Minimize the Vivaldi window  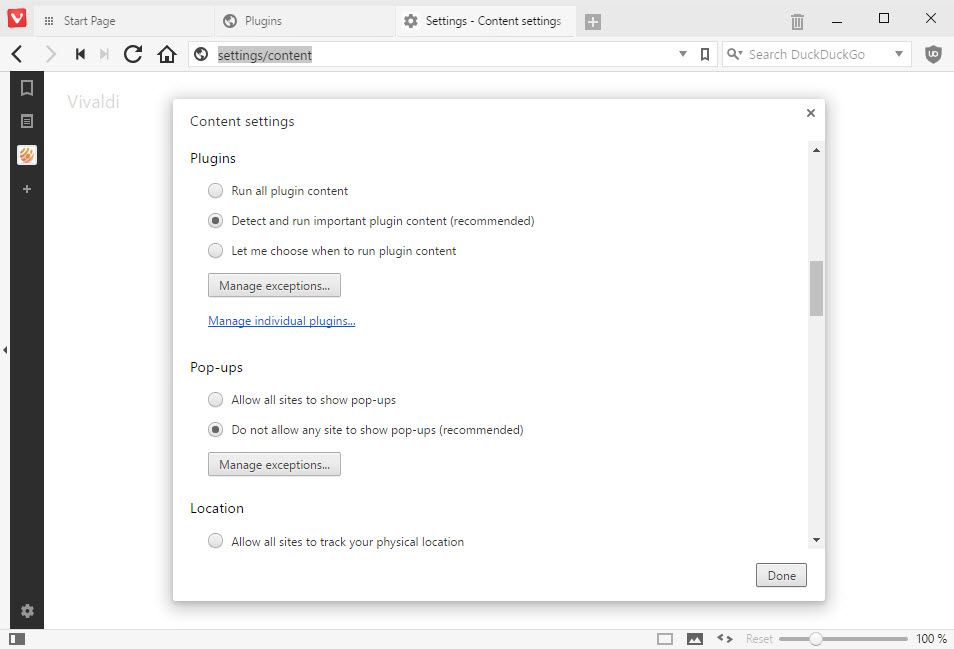click(x=837, y=21)
